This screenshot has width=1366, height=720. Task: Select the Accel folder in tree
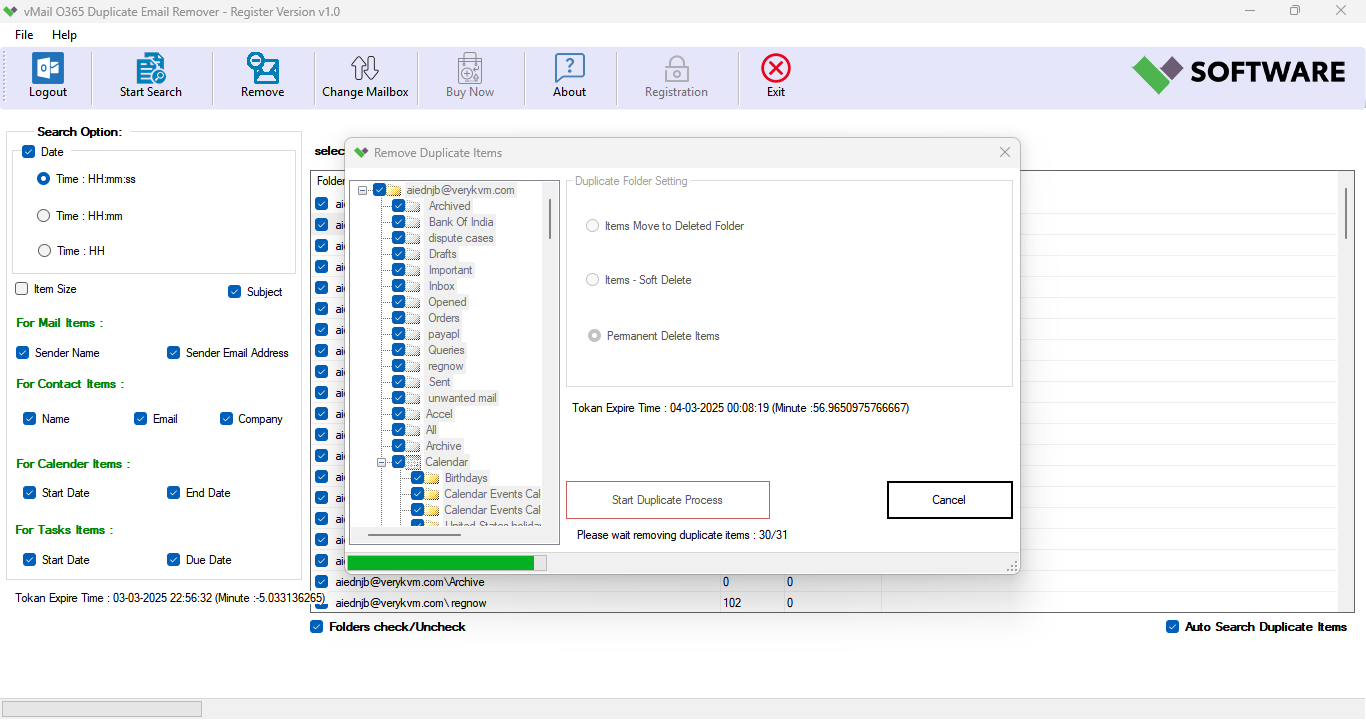click(x=439, y=414)
